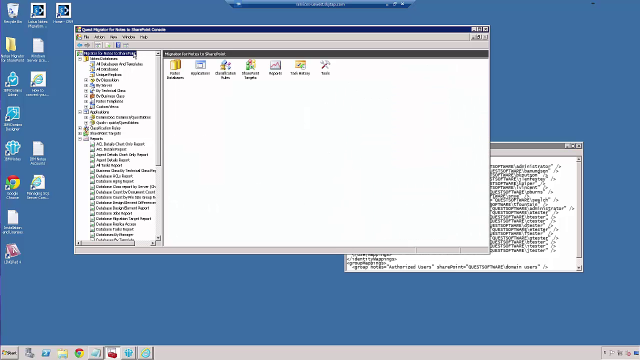Screen dimensions: 640x360
Task: Select the root Migrator for Notes to SharePoint node
Action: click(x=109, y=53)
